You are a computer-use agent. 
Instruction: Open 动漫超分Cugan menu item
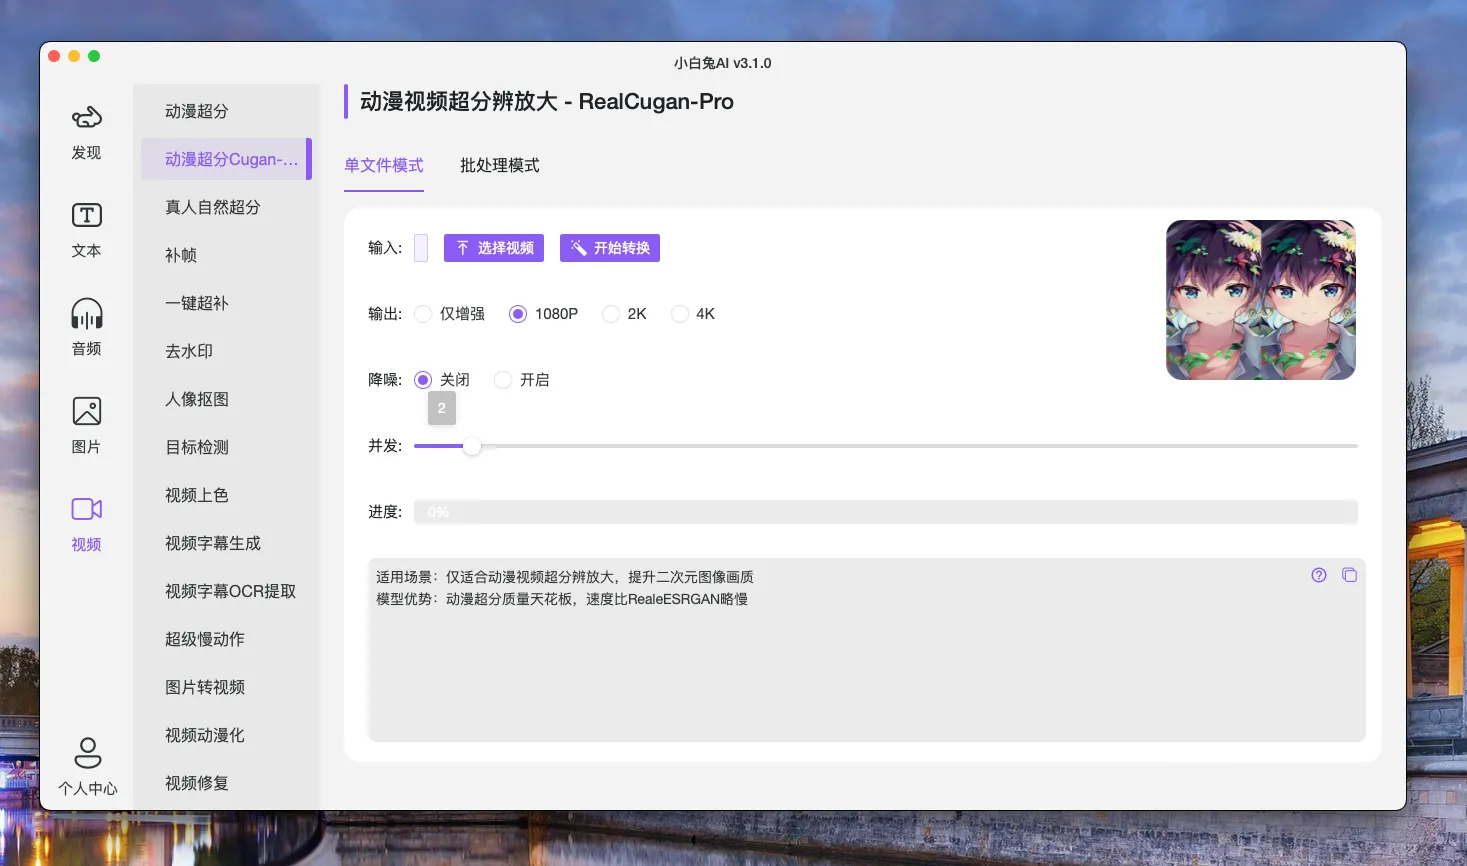point(226,159)
